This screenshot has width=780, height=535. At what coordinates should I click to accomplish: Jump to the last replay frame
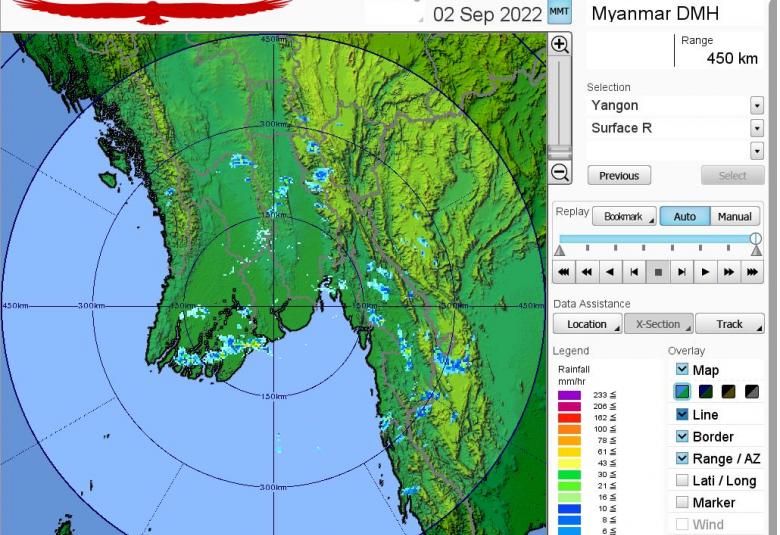point(753,271)
